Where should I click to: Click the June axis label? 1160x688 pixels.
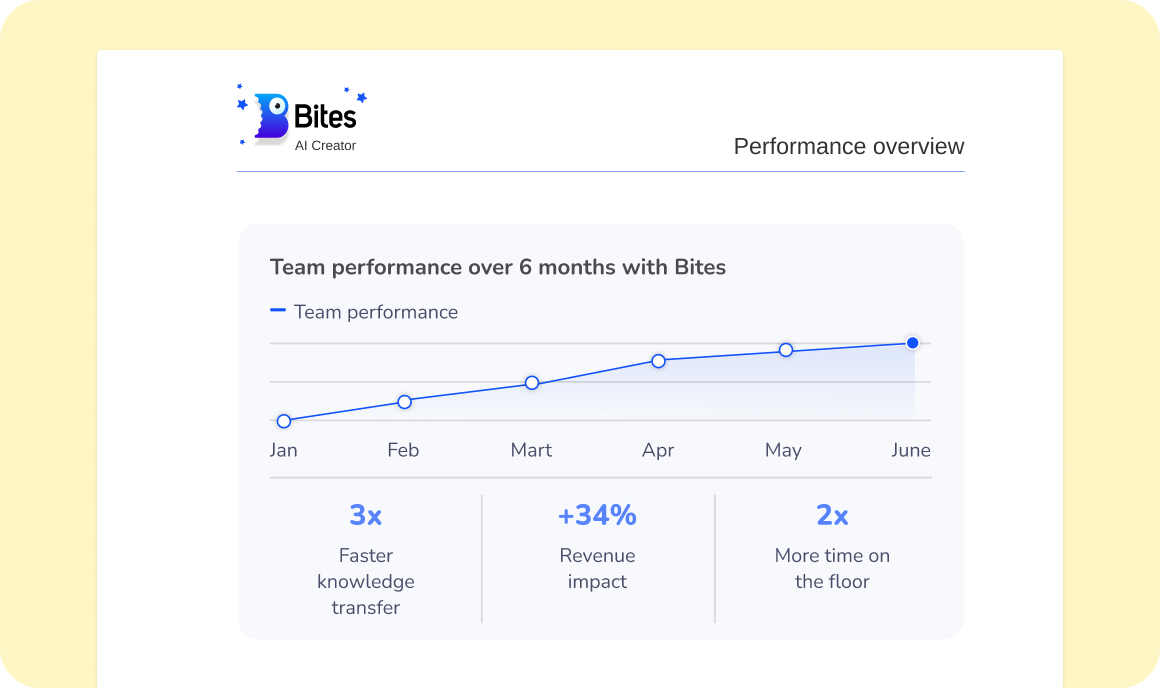[x=911, y=450]
